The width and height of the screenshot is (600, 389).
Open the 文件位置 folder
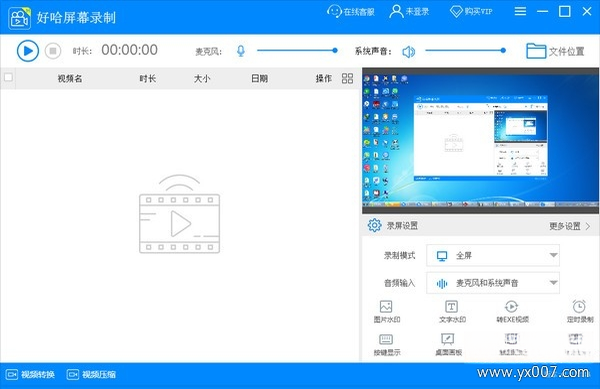pyautogui.click(x=555, y=51)
